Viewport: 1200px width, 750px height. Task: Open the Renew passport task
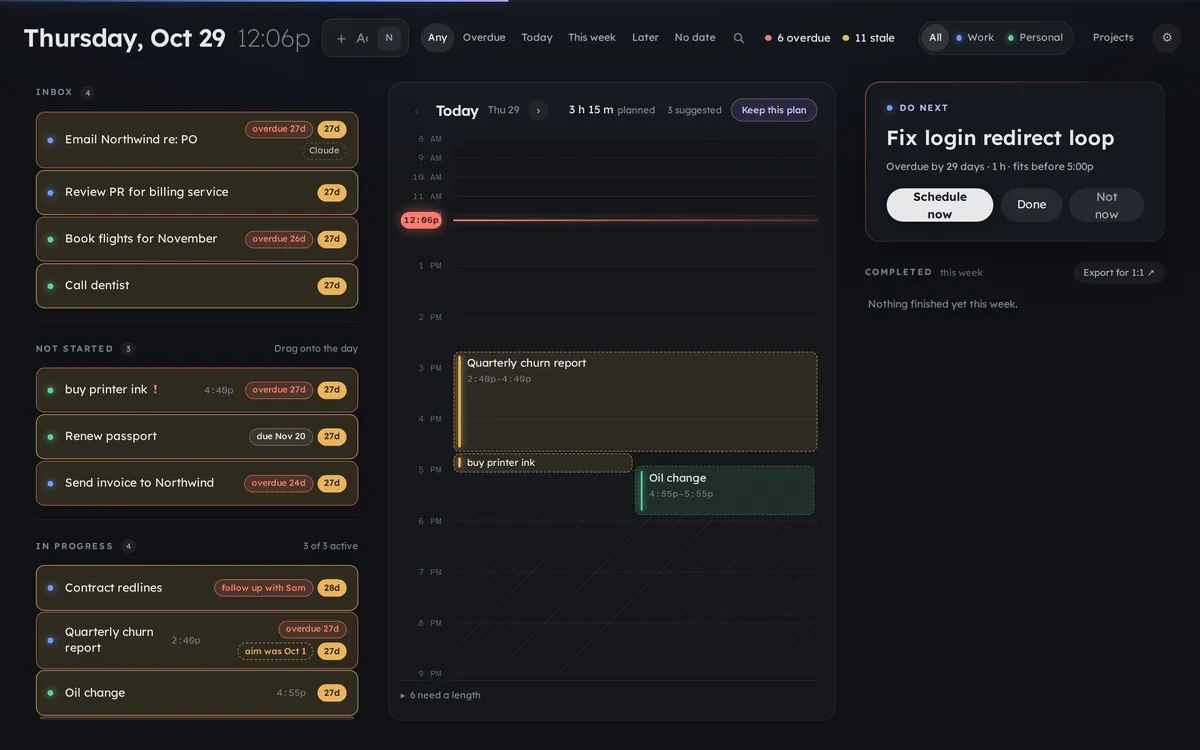tap(197, 437)
